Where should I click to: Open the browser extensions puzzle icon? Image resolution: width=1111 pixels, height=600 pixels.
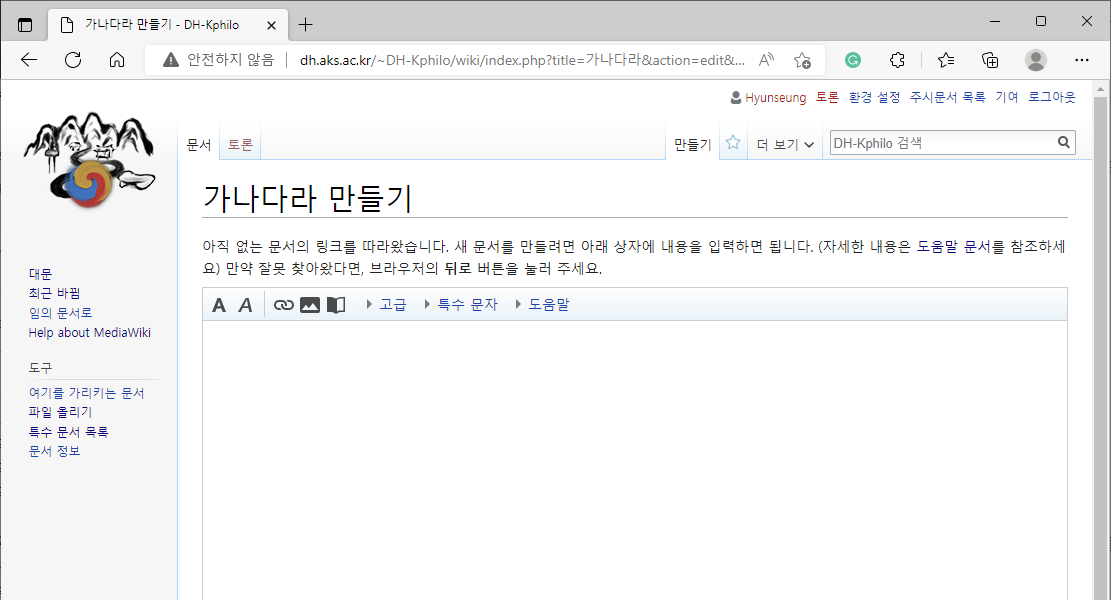pos(897,60)
